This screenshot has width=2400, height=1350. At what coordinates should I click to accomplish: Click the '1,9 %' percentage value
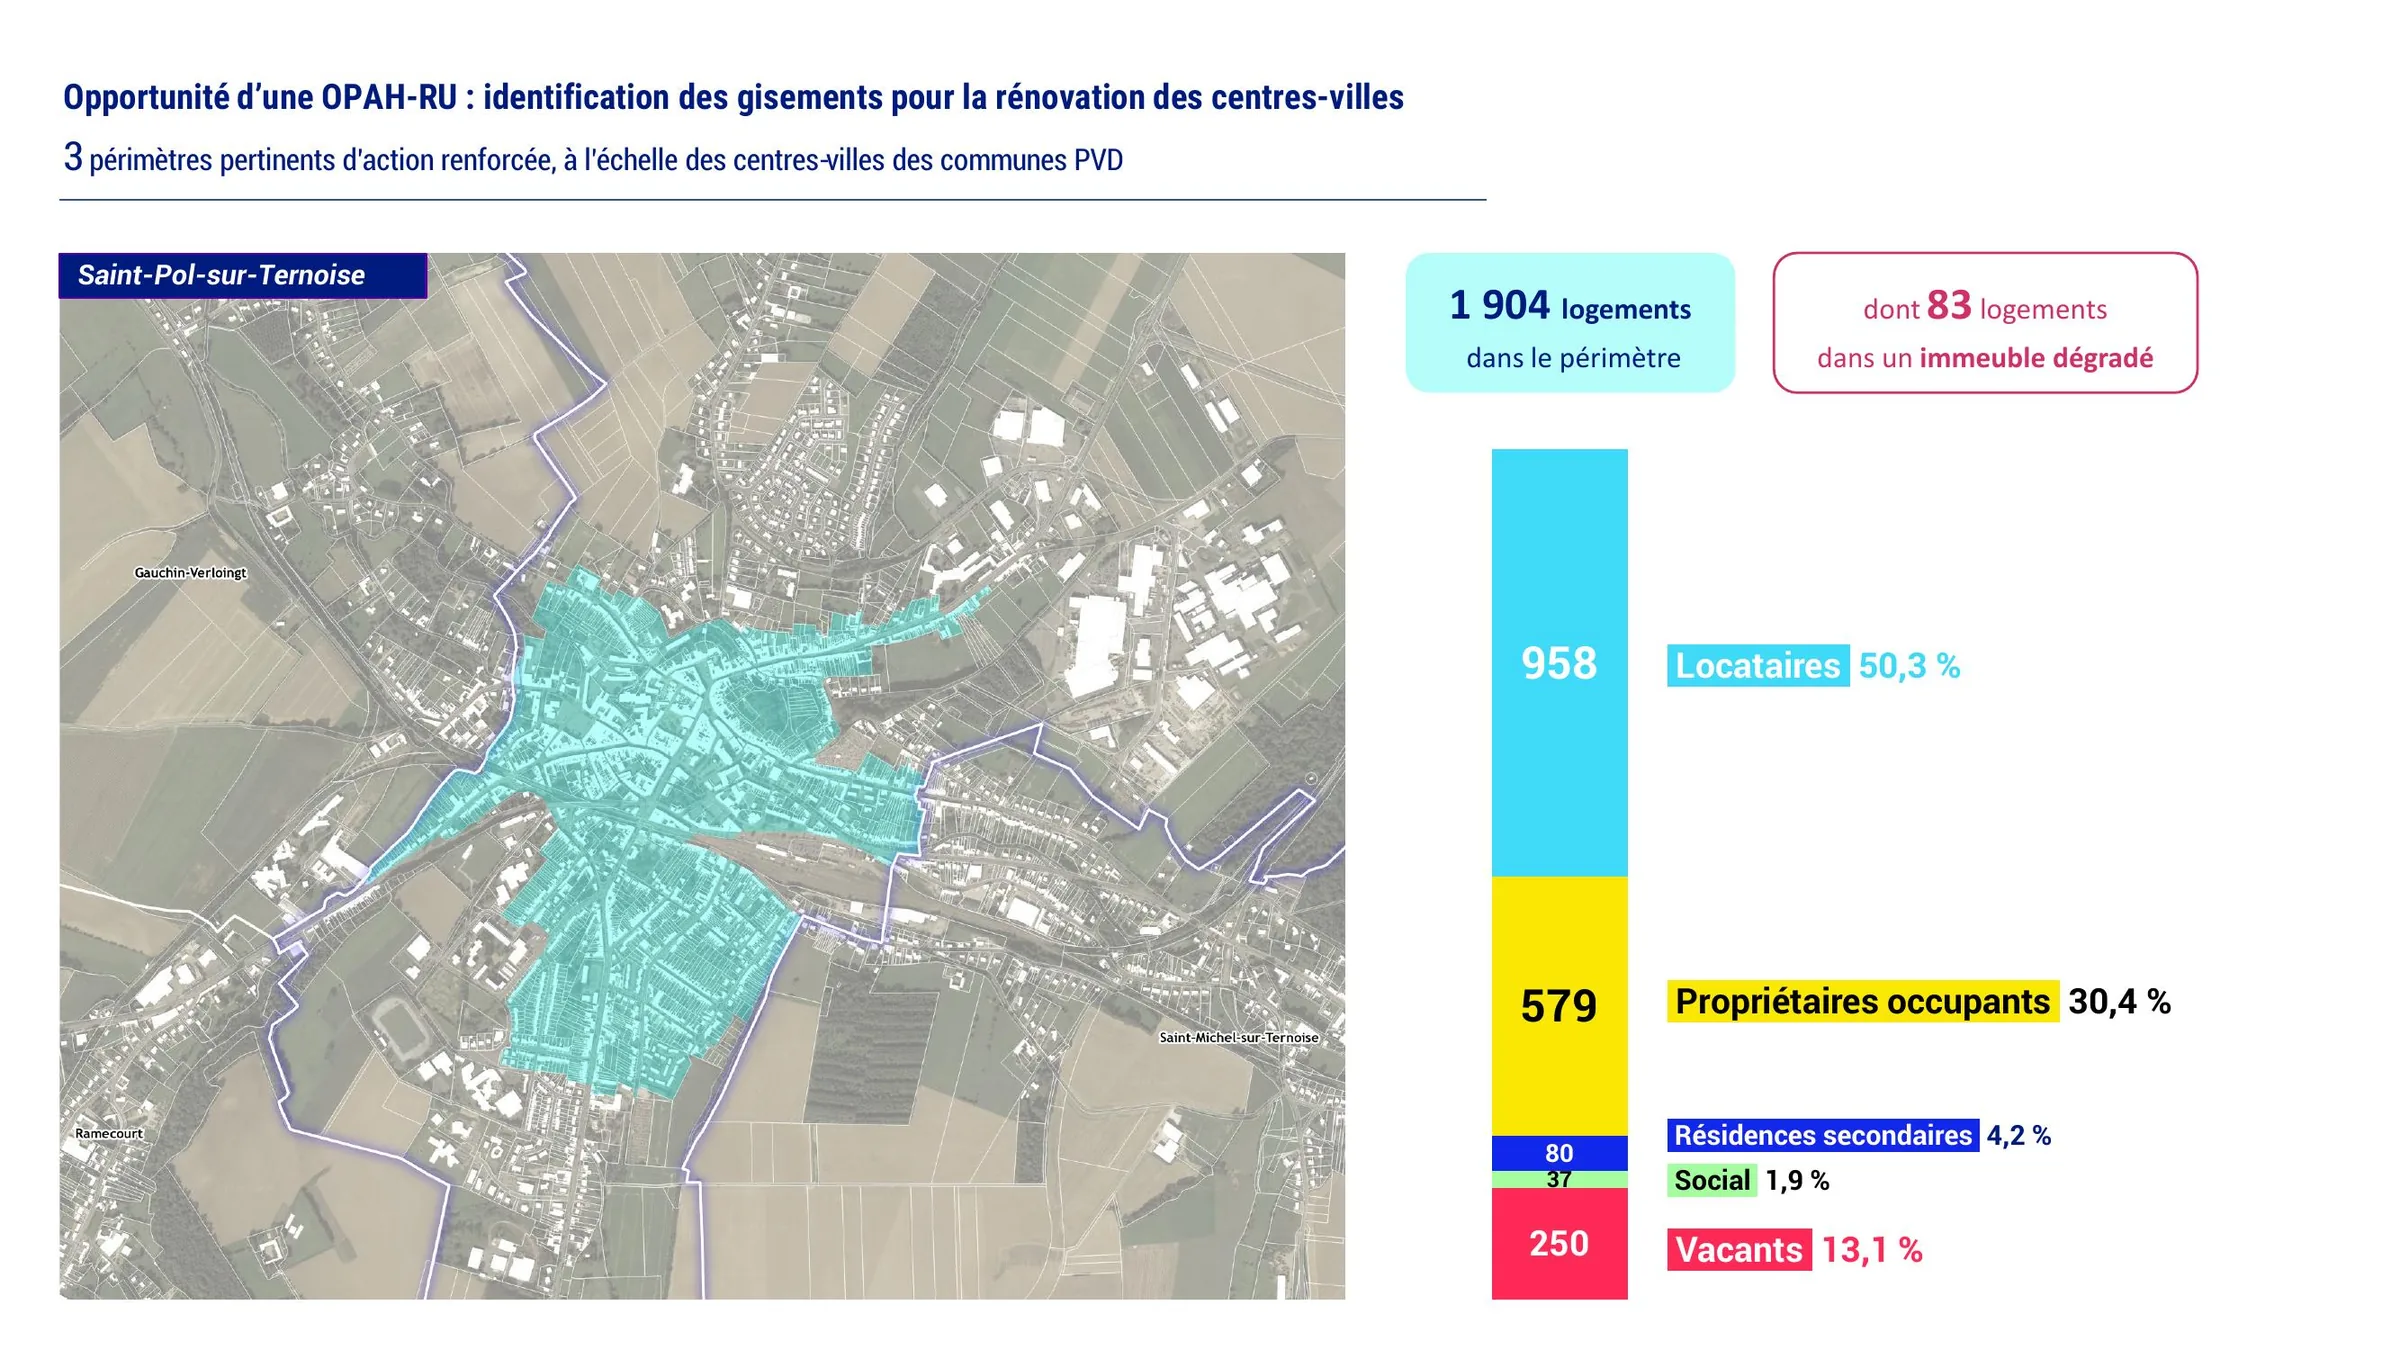(x=1797, y=1181)
